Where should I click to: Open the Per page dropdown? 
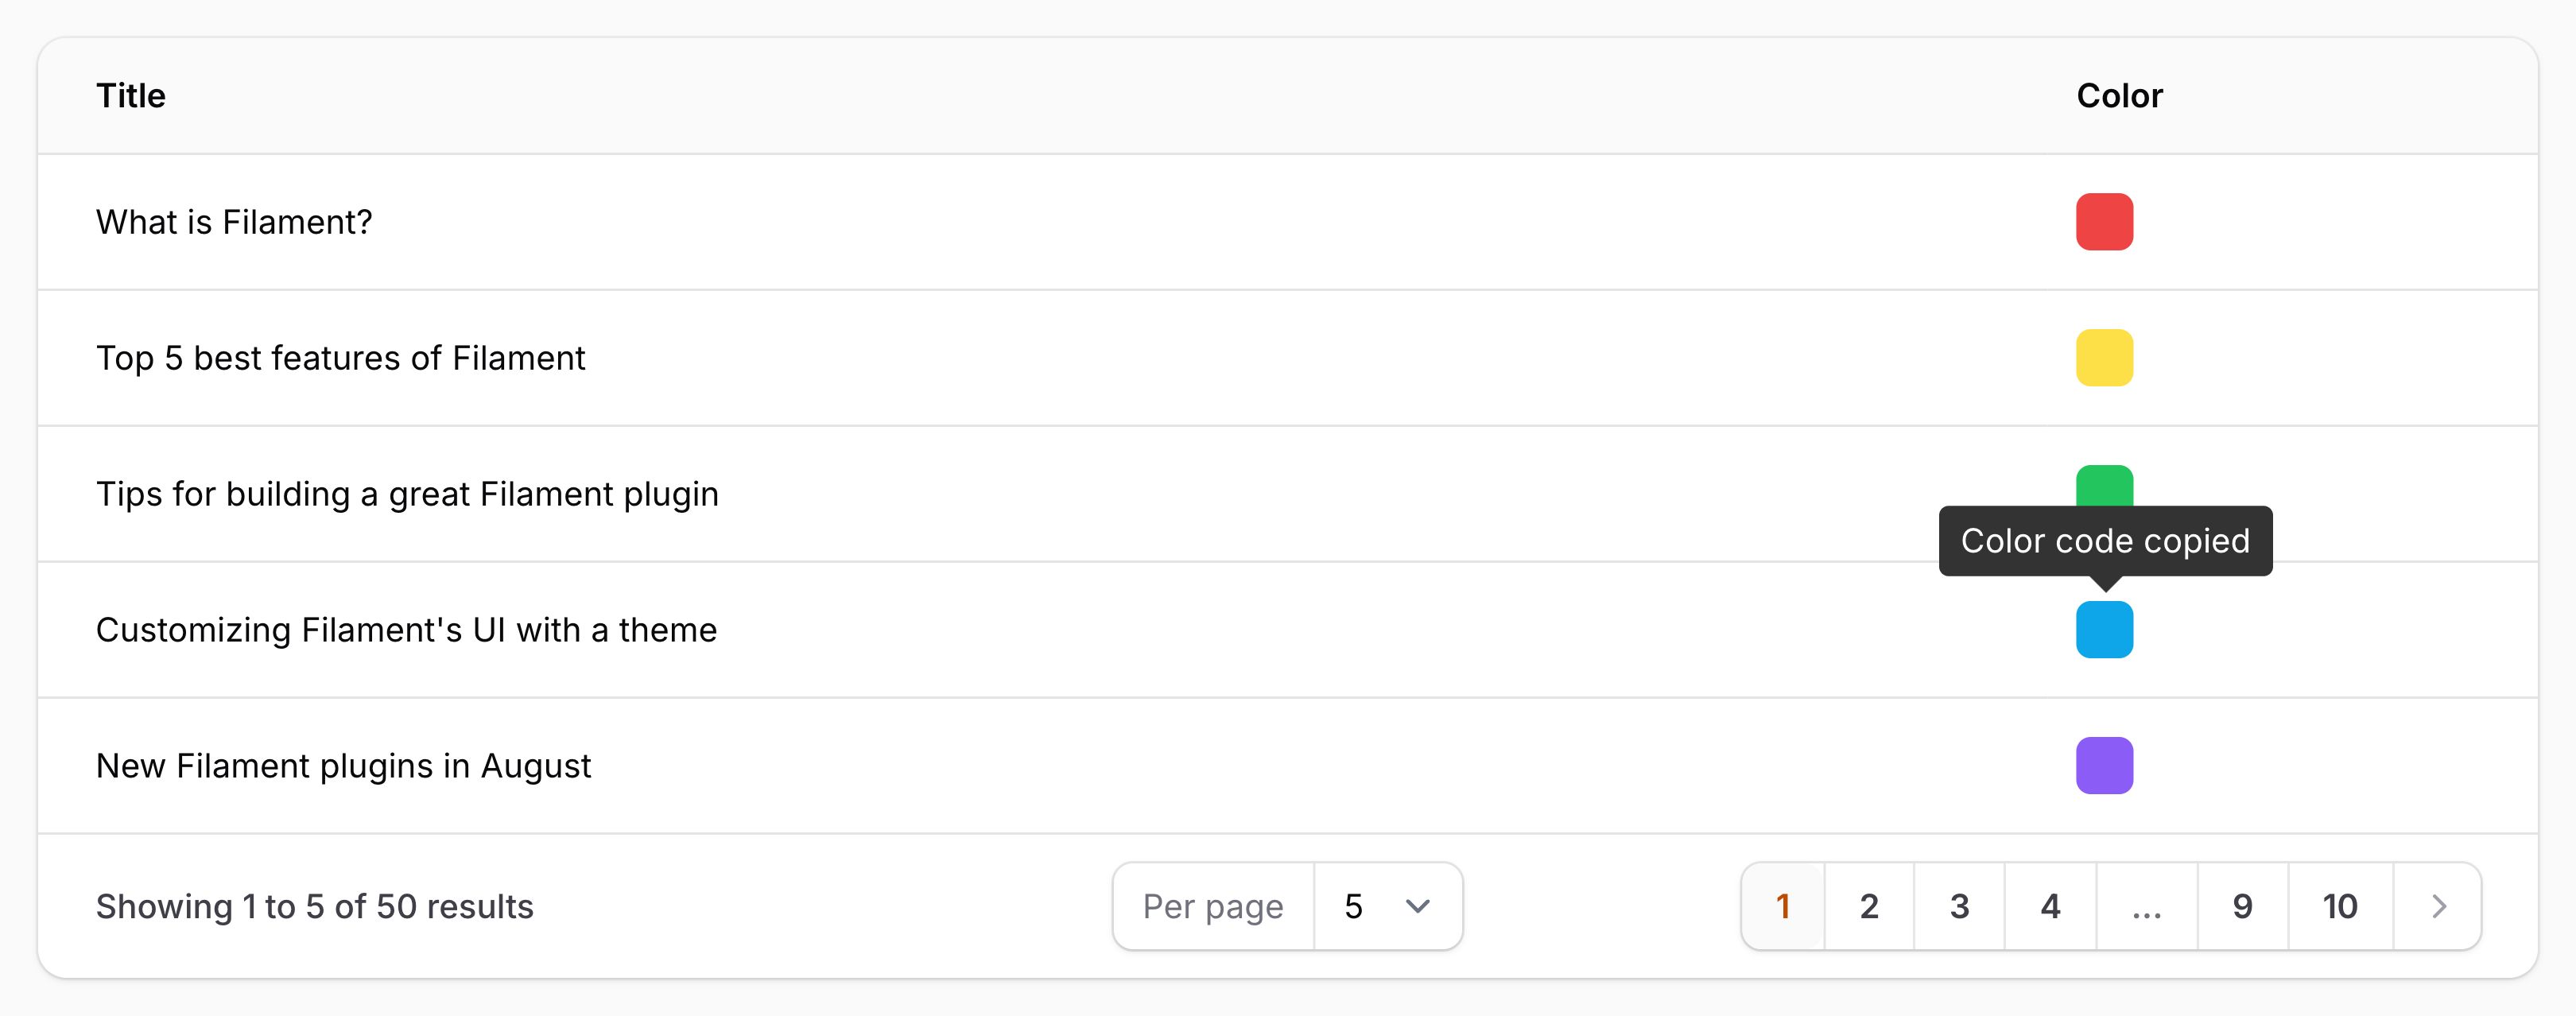point(1387,906)
